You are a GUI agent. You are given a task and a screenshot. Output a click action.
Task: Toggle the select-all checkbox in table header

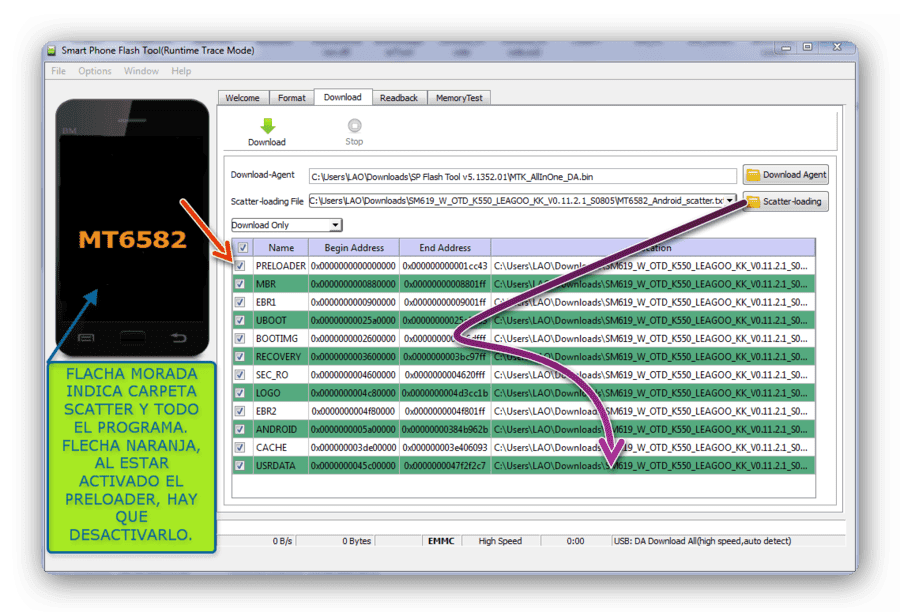[243, 248]
